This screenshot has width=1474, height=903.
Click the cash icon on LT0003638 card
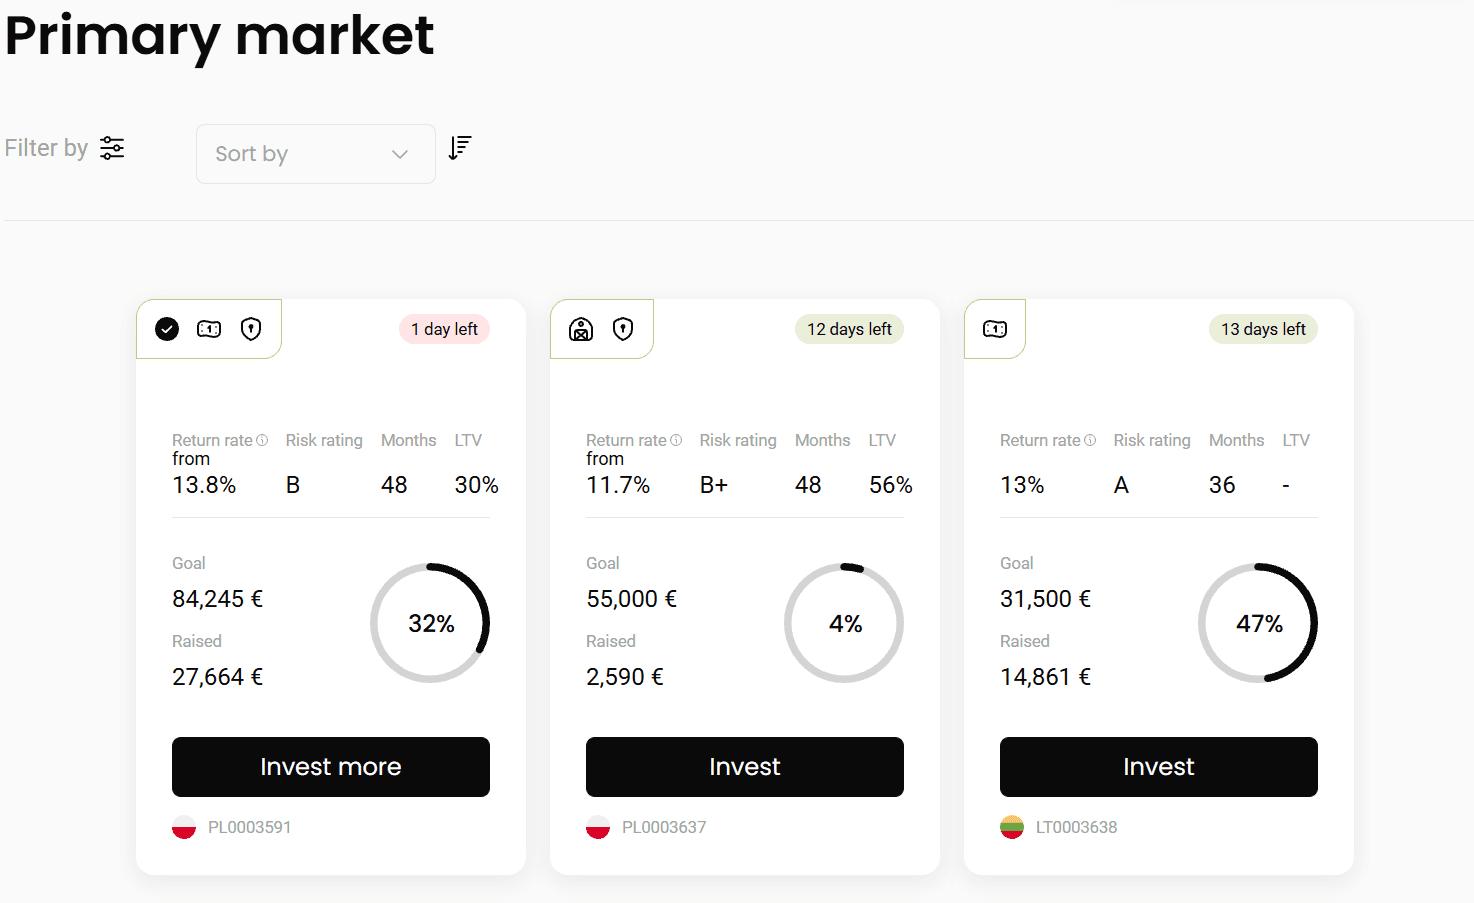pyautogui.click(x=995, y=329)
